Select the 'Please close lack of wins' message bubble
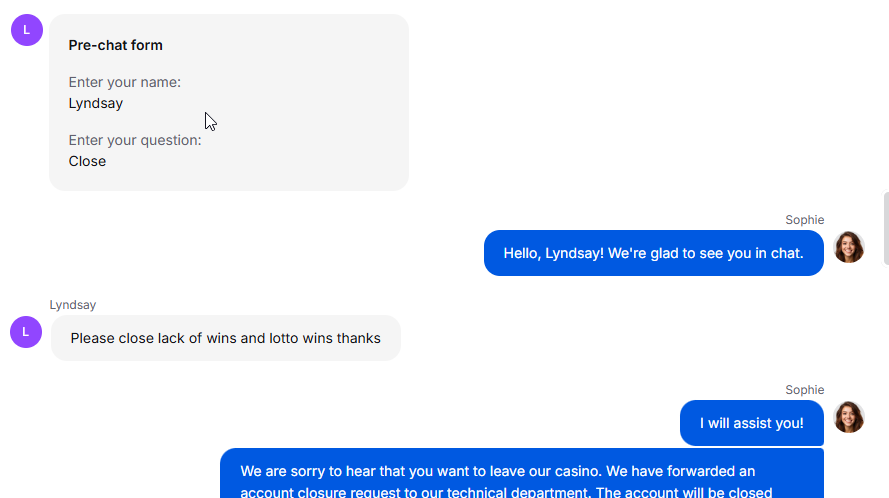The image size is (889, 498). click(226, 338)
